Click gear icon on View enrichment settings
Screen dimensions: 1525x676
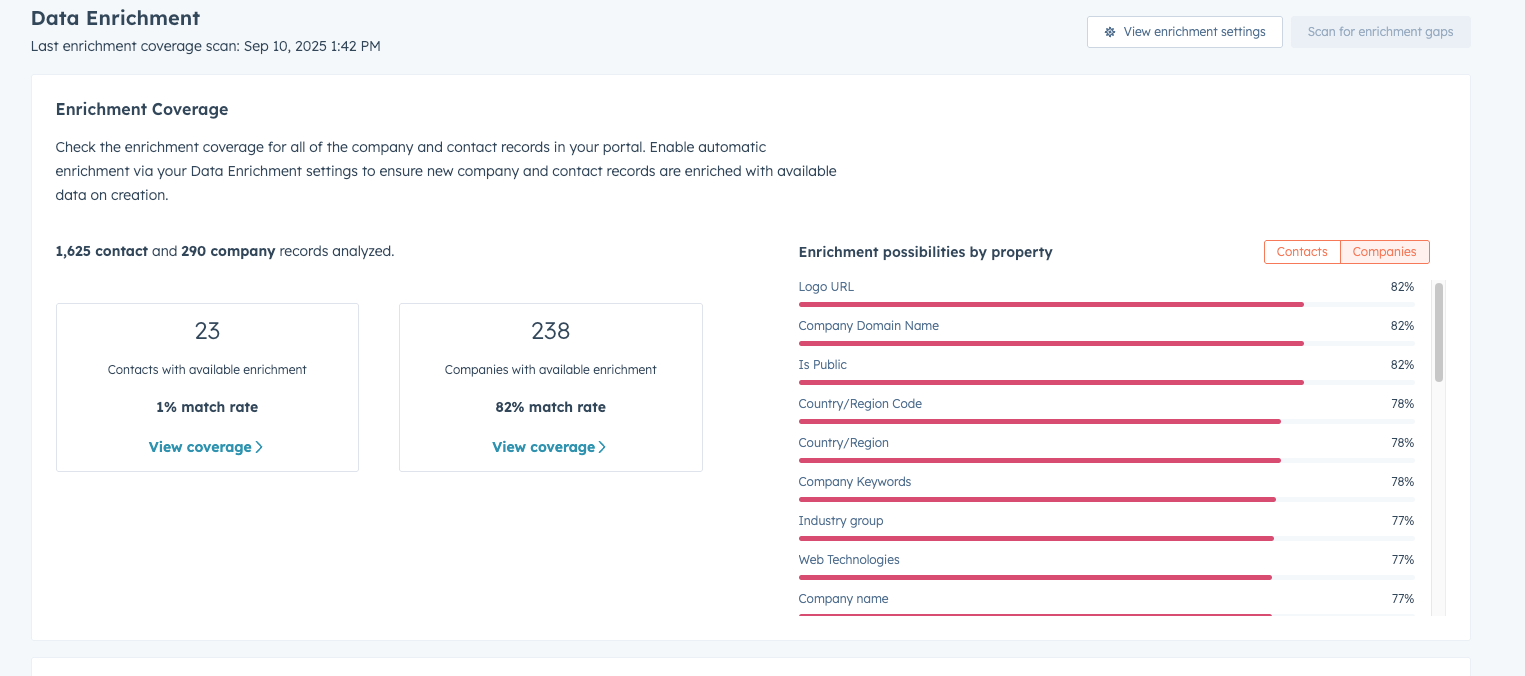(x=1110, y=32)
